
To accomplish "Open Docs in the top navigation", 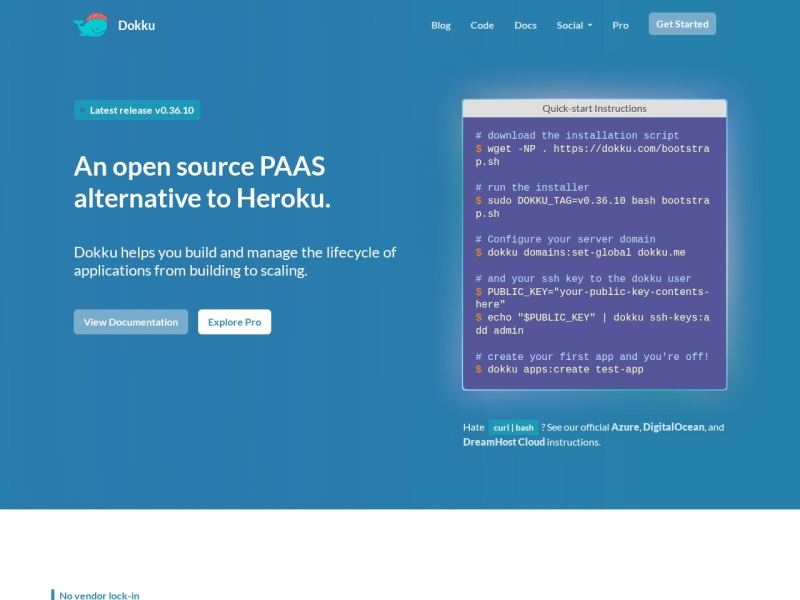I will coord(525,25).
